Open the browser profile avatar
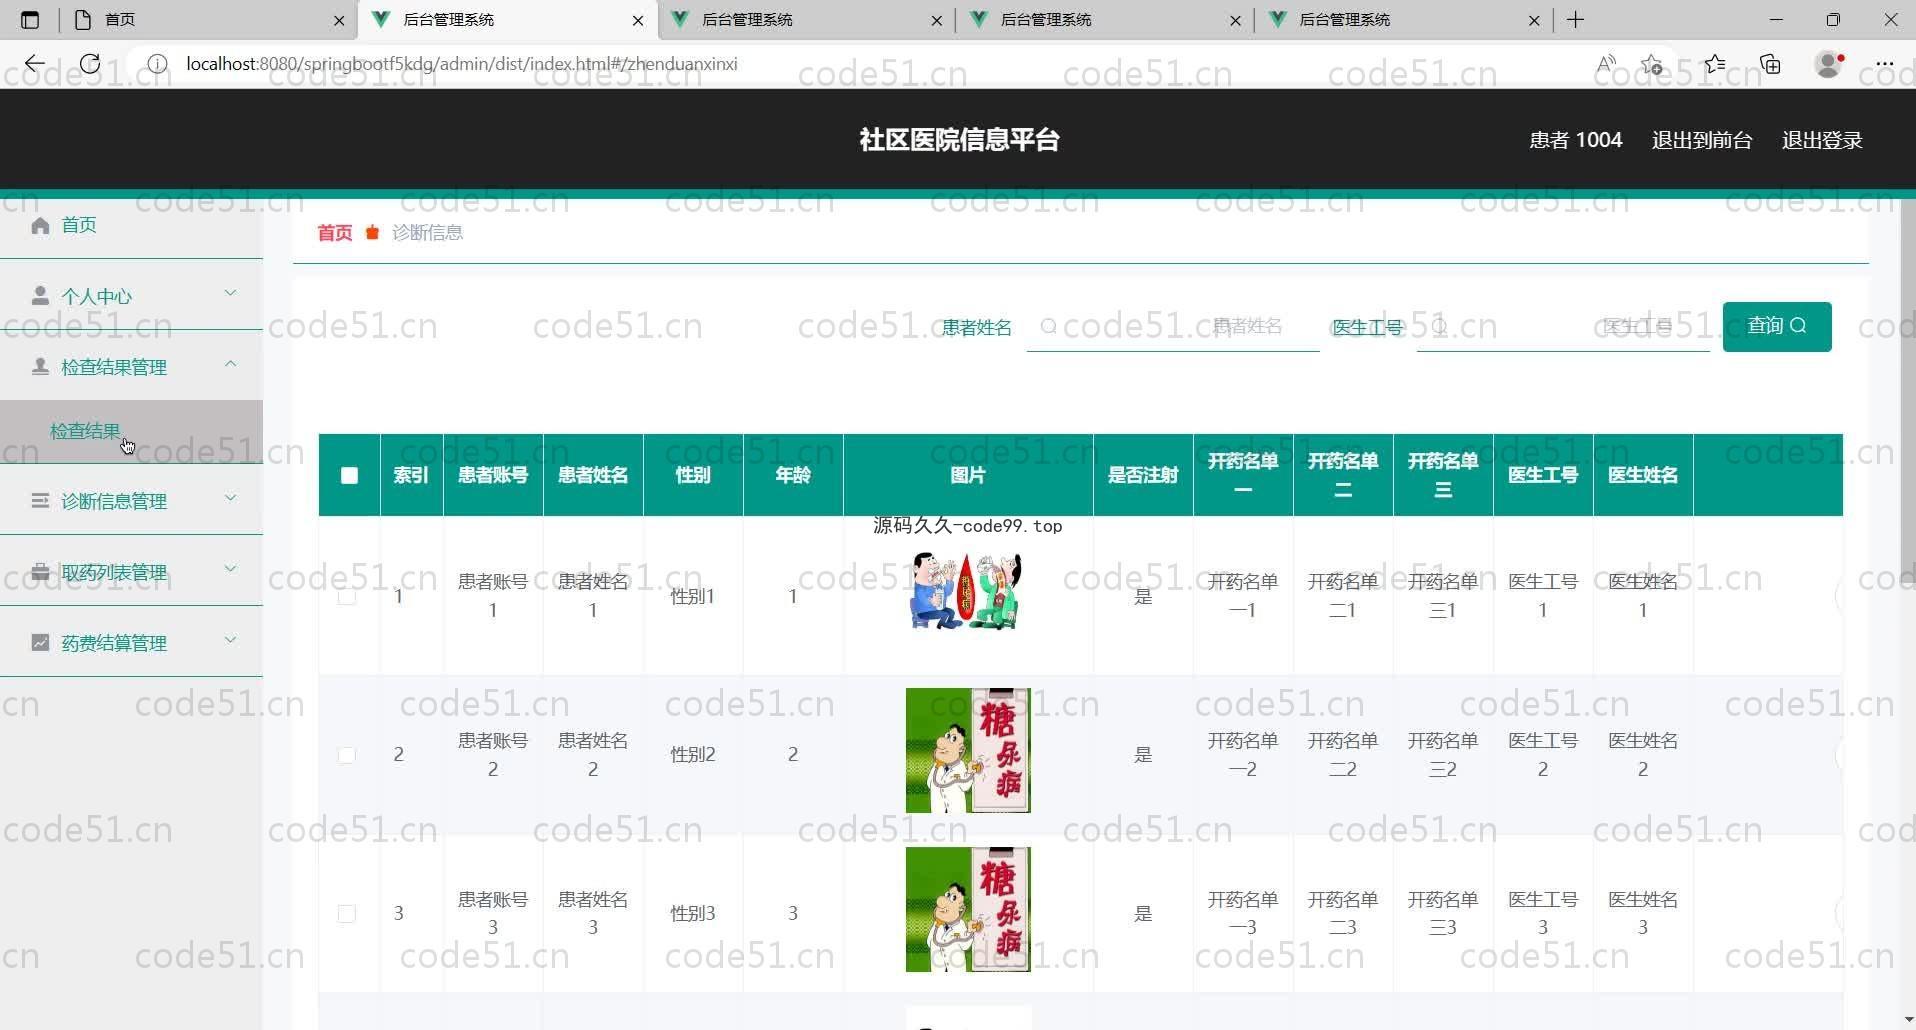The height and width of the screenshot is (1030, 1916). point(1829,64)
